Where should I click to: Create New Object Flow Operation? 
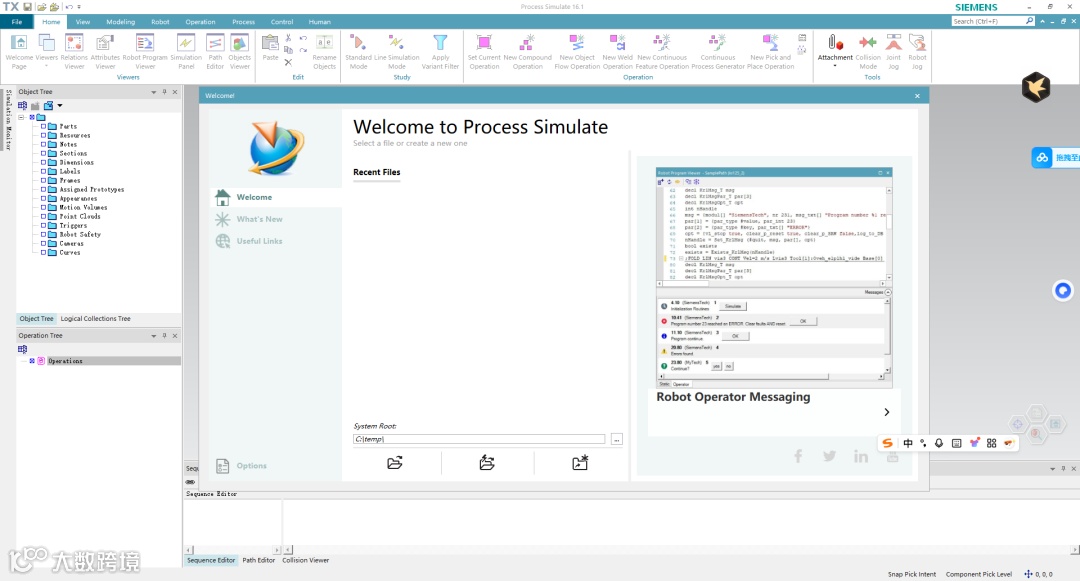click(x=577, y=52)
